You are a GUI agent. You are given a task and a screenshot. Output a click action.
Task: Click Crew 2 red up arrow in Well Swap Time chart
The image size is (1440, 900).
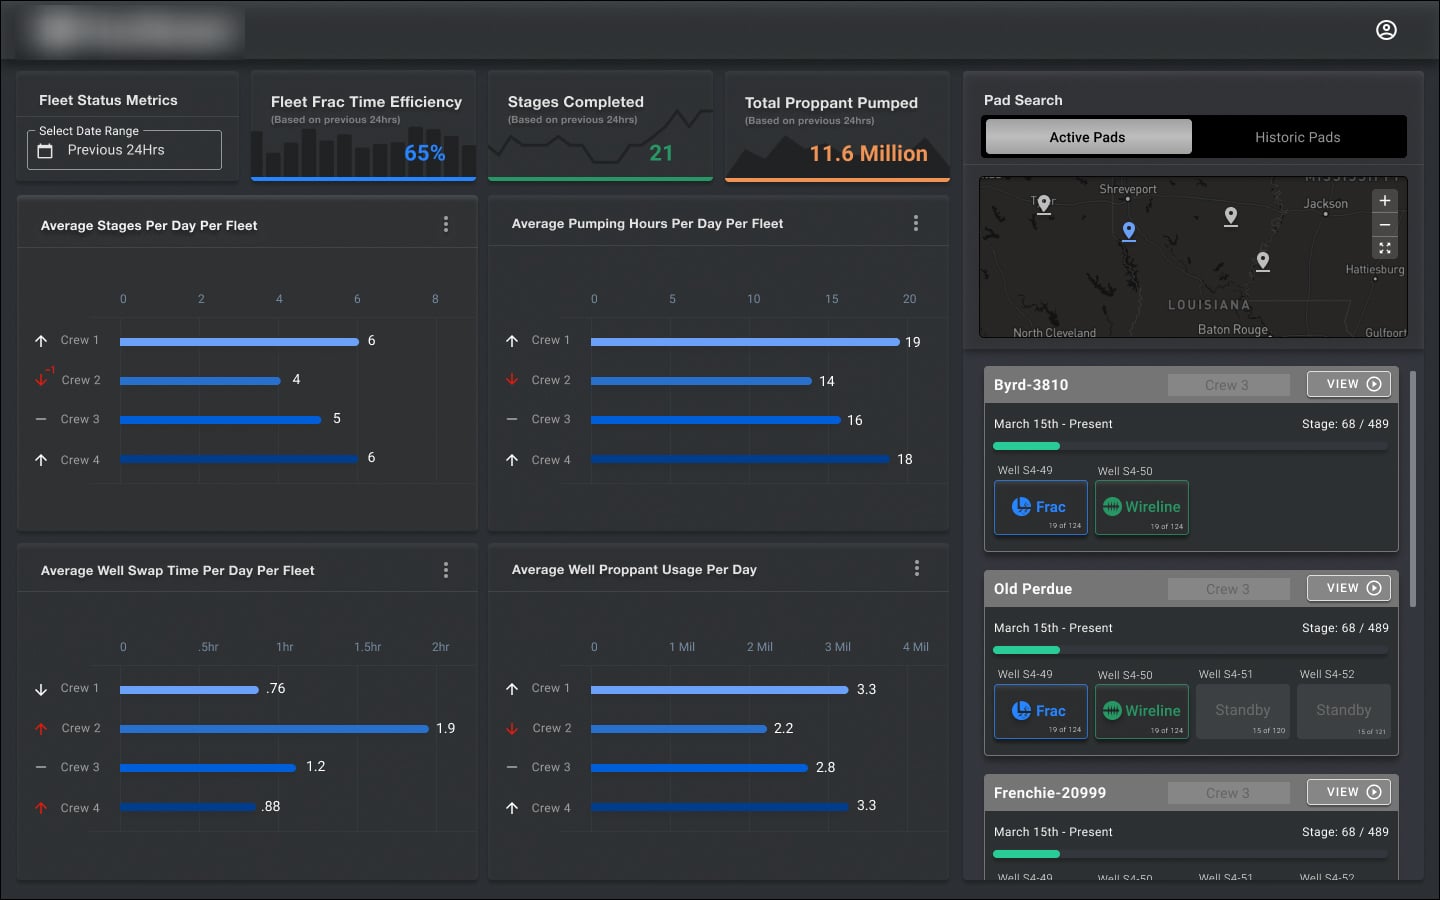41,729
